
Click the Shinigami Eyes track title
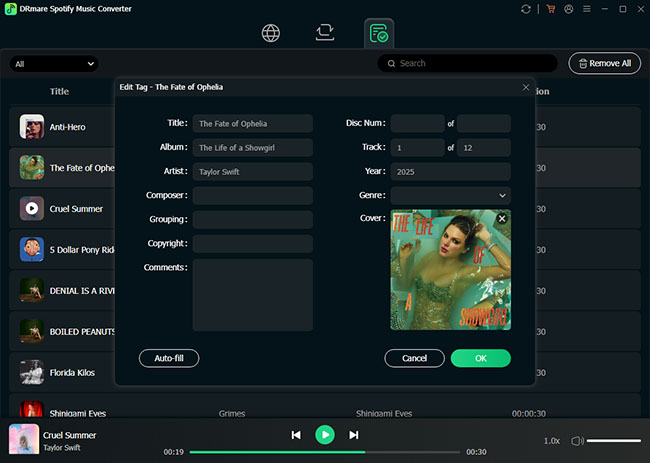coord(78,413)
